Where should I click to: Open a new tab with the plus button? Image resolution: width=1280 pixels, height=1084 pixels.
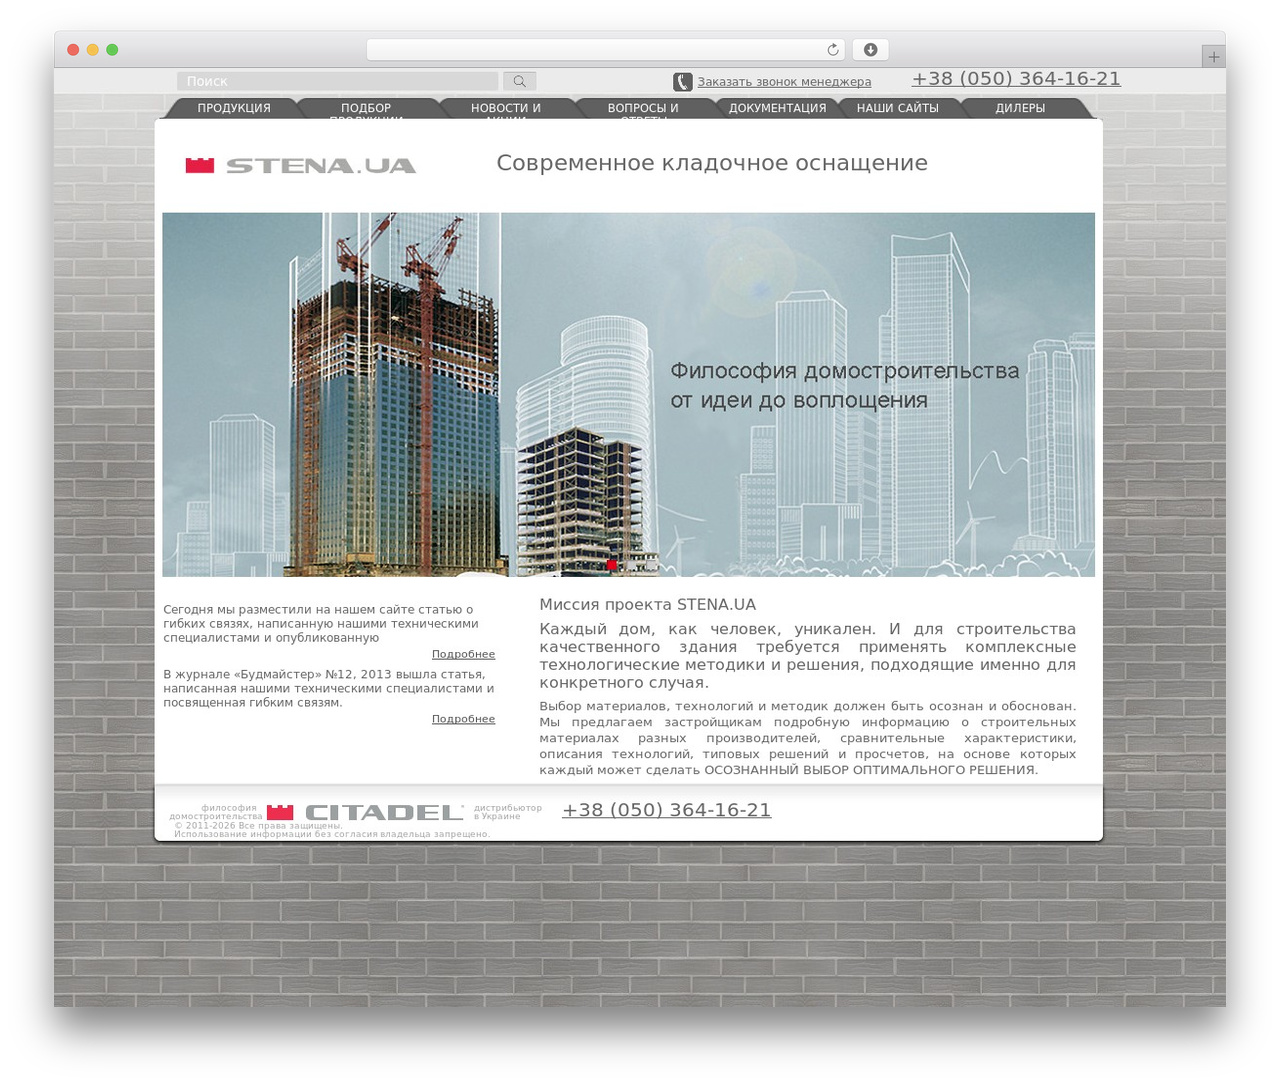[x=1214, y=57]
